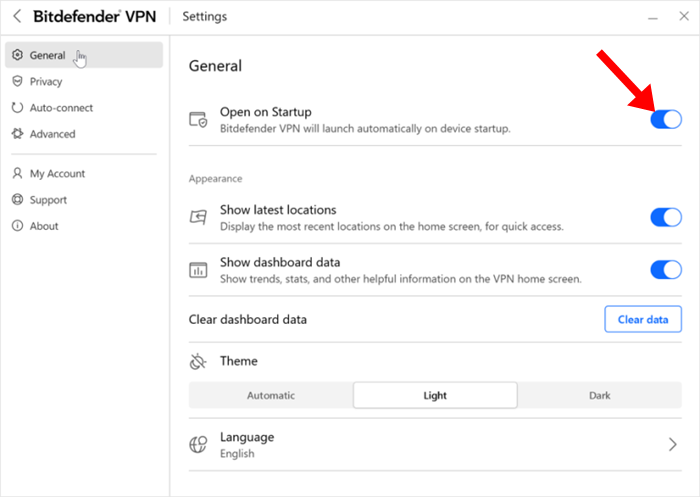Screen dimensions: 700x497
Task: Switch to the Dark theme option
Action: (x=600, y=395)
